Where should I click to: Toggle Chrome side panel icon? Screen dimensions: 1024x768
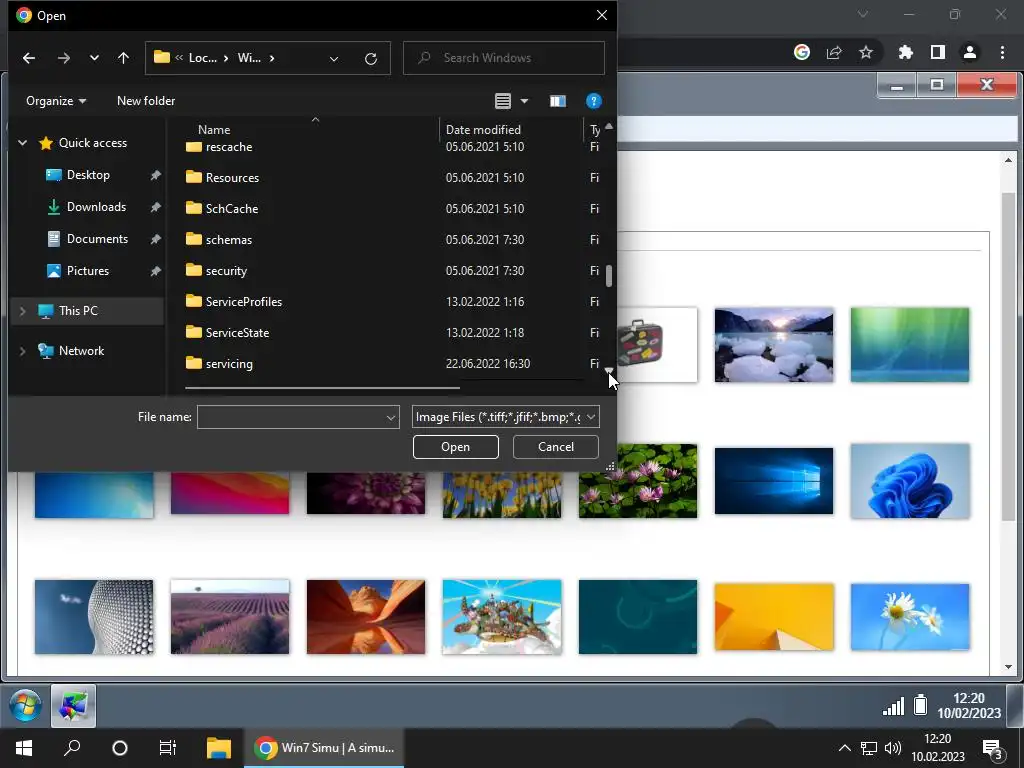click(x=938, y=52)
